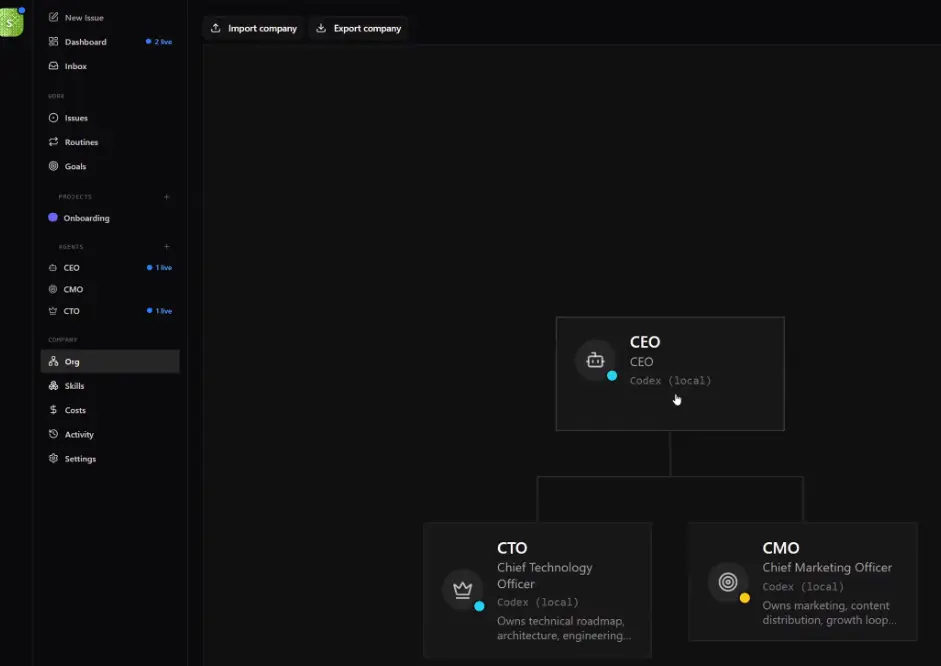The width and height of the screenshot is (941, 666).
Task: Click the company logo avatar
Action: coord(12,22)
